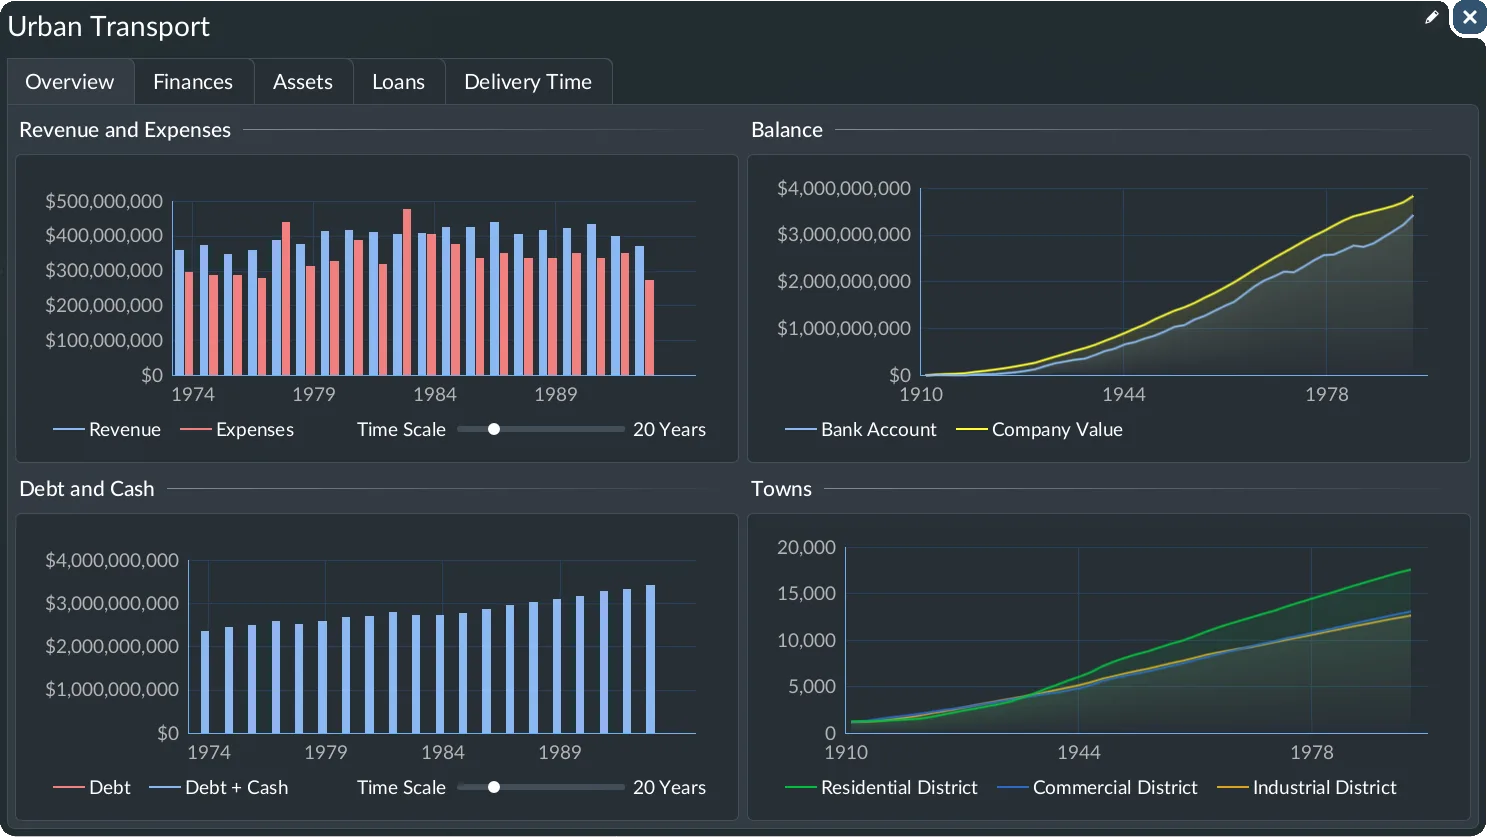Open the Delivery Time tab
This screenshot has height=837, width=1487.
point(528,82)
